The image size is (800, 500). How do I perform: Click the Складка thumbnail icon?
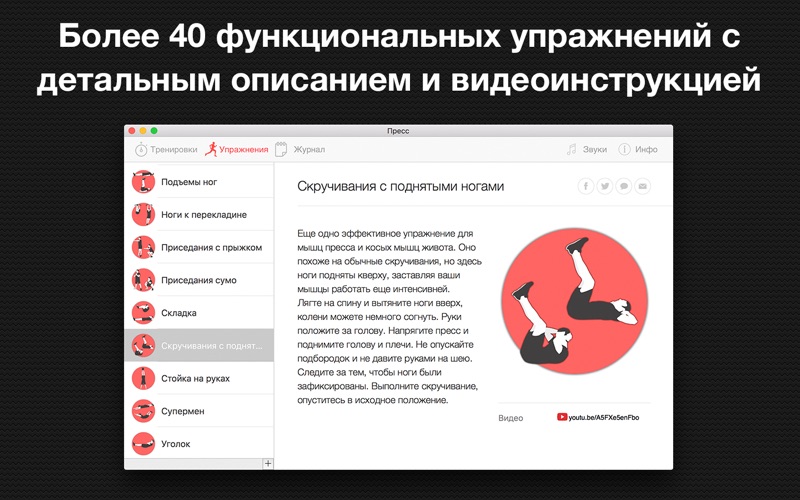143,313
